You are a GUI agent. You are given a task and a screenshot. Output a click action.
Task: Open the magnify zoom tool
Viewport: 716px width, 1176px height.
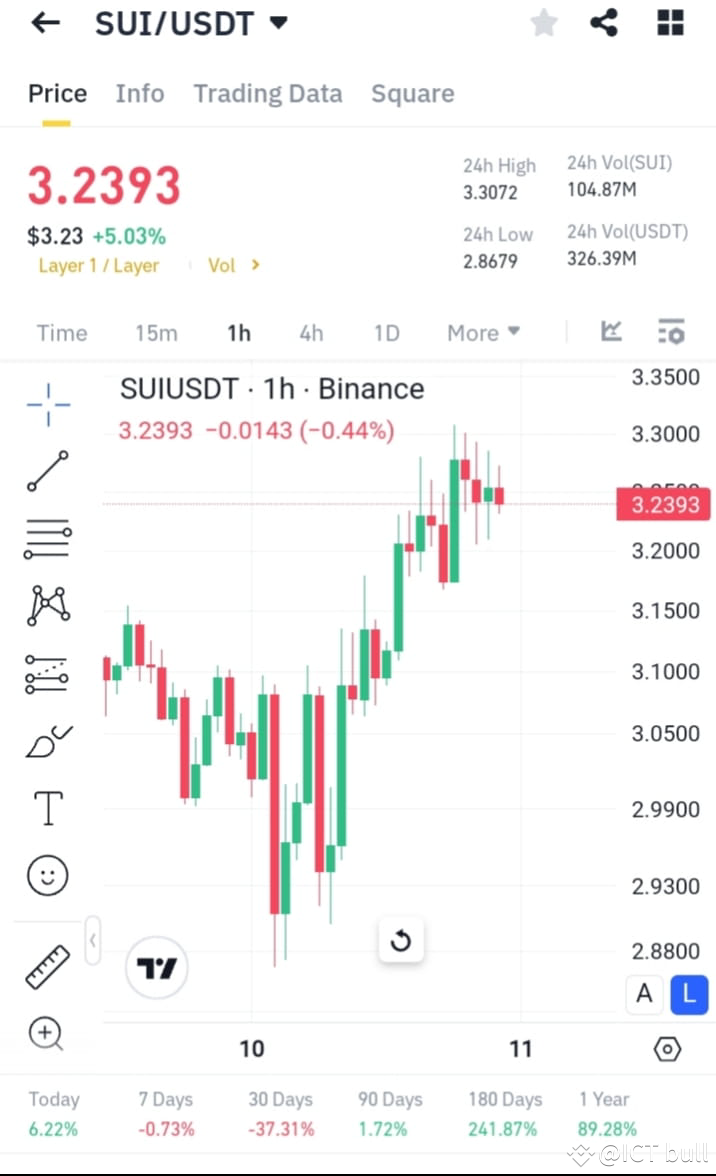click(46, 1034)
